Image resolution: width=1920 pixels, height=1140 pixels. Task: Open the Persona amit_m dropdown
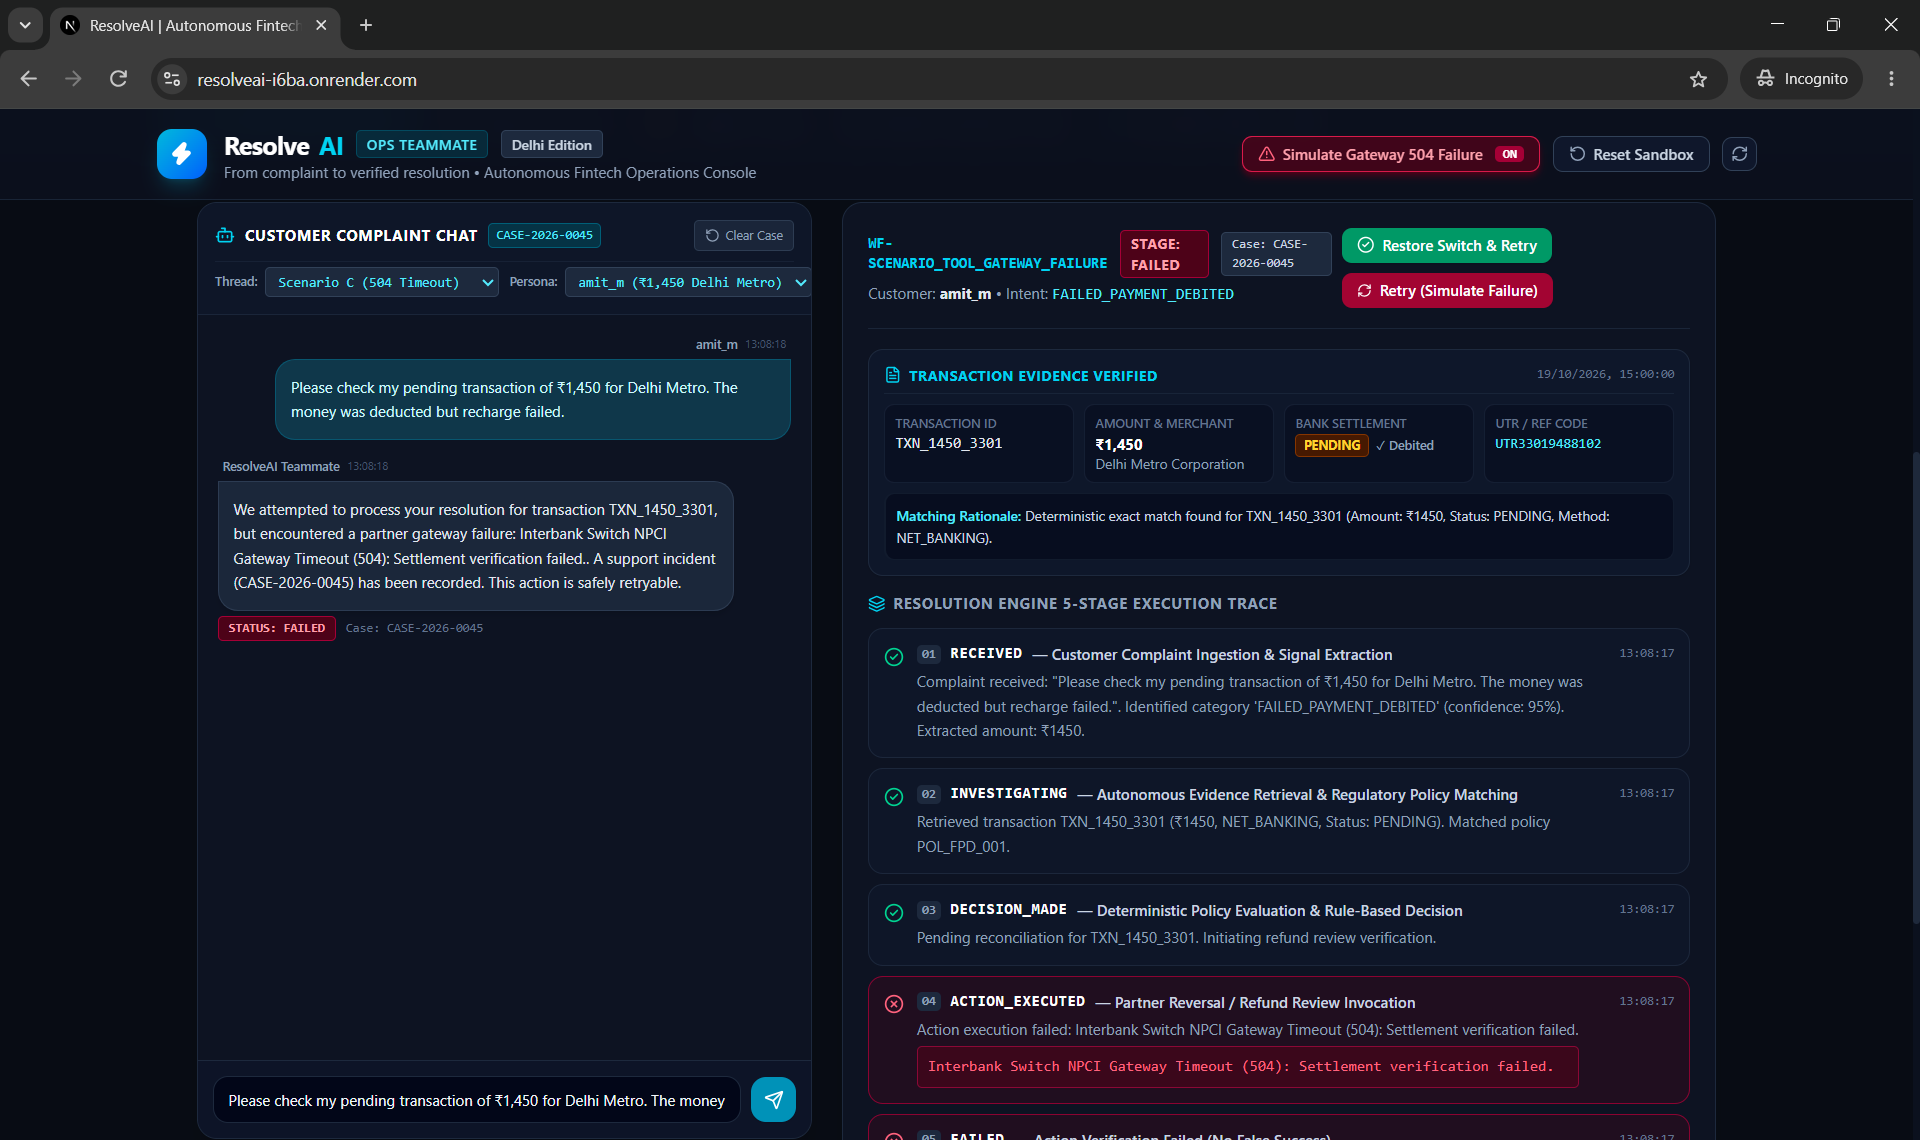(689, 282)
